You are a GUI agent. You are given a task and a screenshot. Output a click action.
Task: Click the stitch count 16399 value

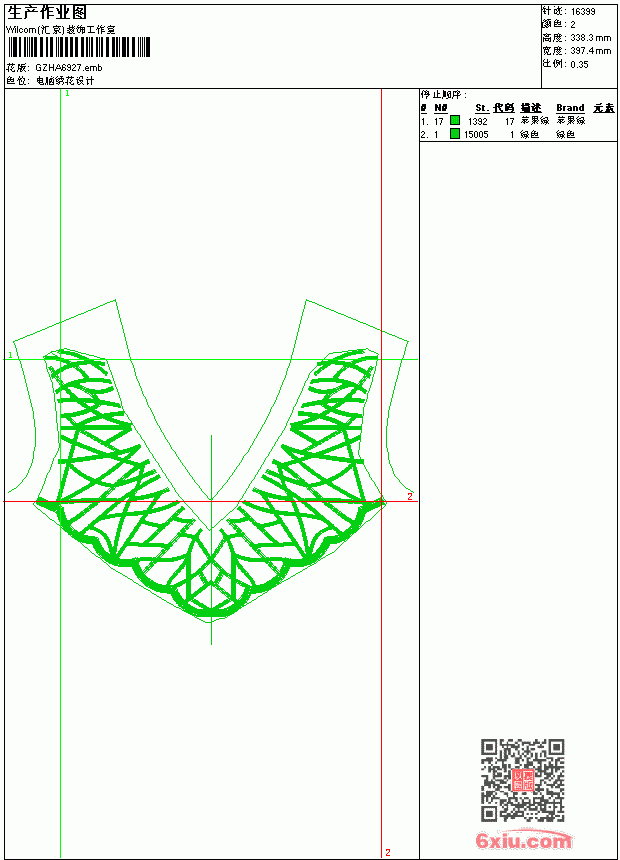583,12
